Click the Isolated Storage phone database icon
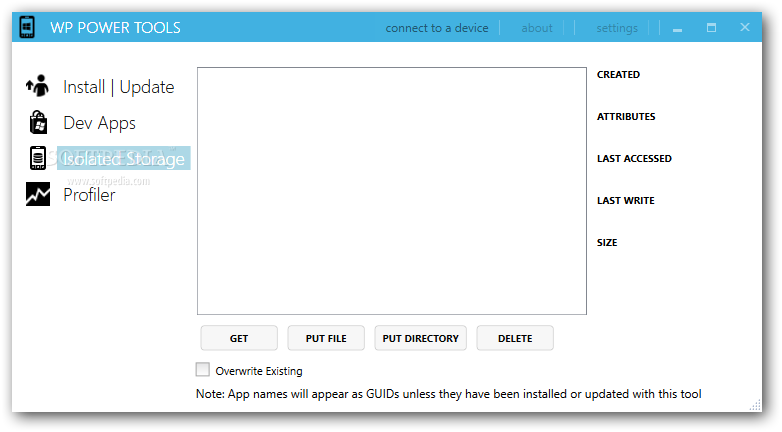Image resolution: width=782 pixels, height=432 pixels. (38, 158)
